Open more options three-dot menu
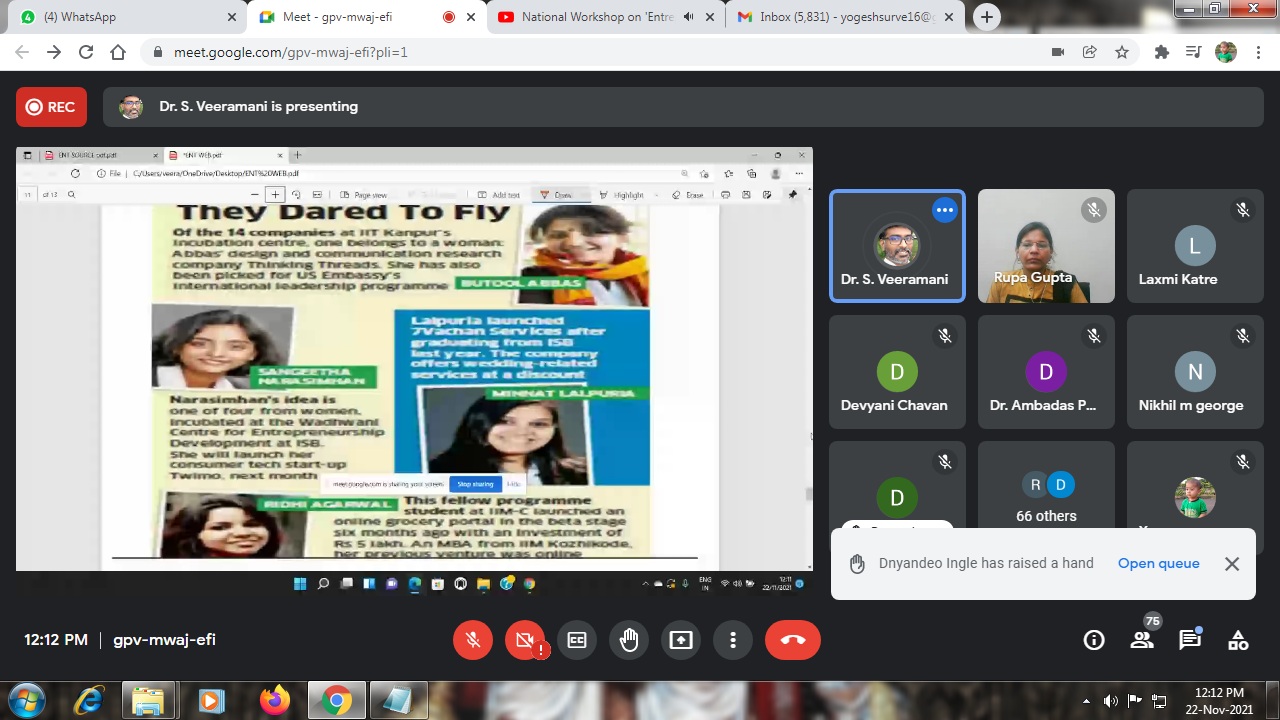Screen dimensions: 1280x720 733,640
